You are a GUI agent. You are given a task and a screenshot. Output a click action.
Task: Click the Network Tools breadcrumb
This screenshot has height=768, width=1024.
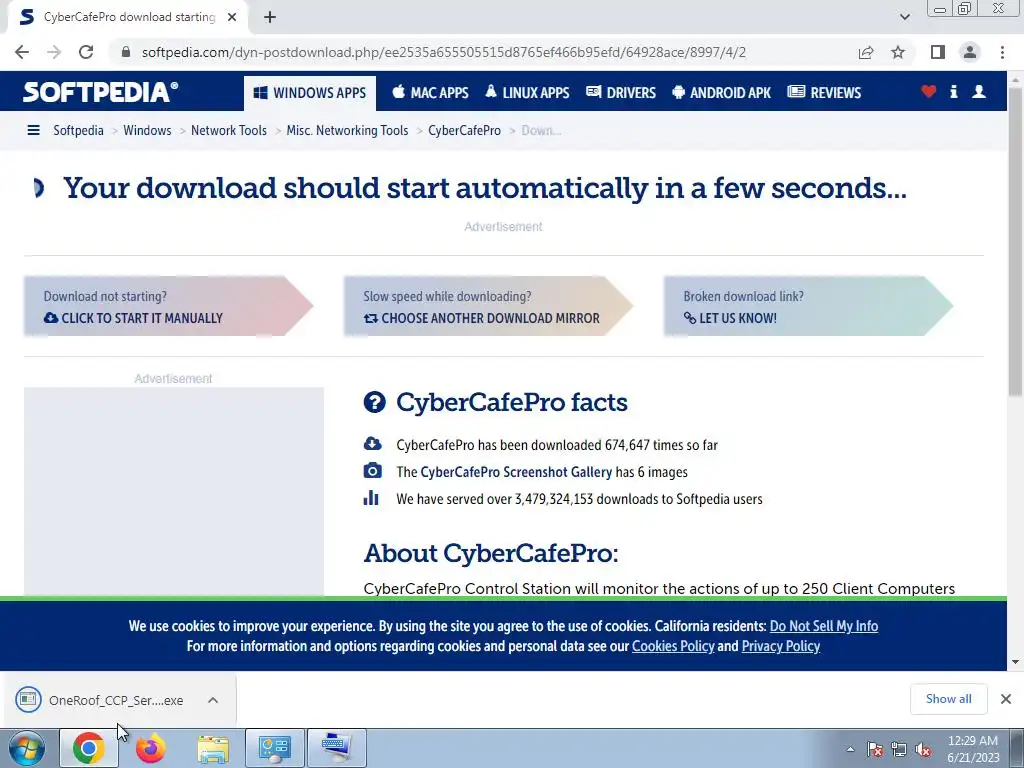[229, 131]
